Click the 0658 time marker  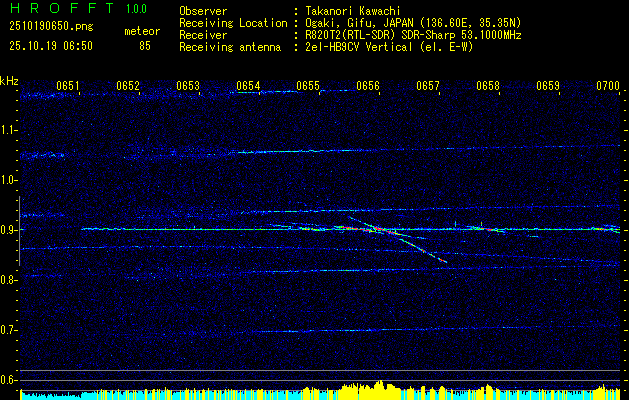coord(488,86)
